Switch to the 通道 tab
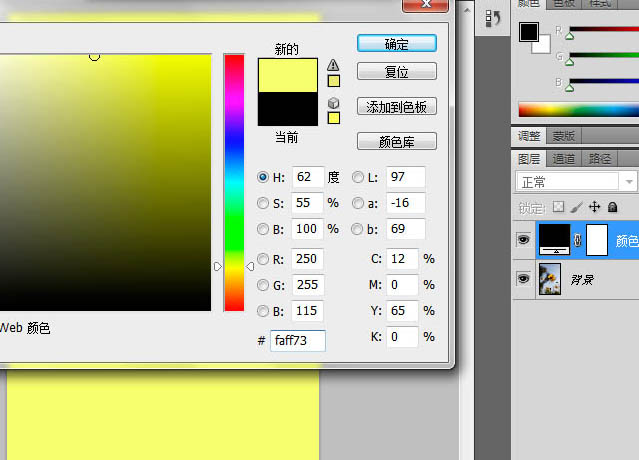This screenshot has height=460, width=639. tap(564, 158)
